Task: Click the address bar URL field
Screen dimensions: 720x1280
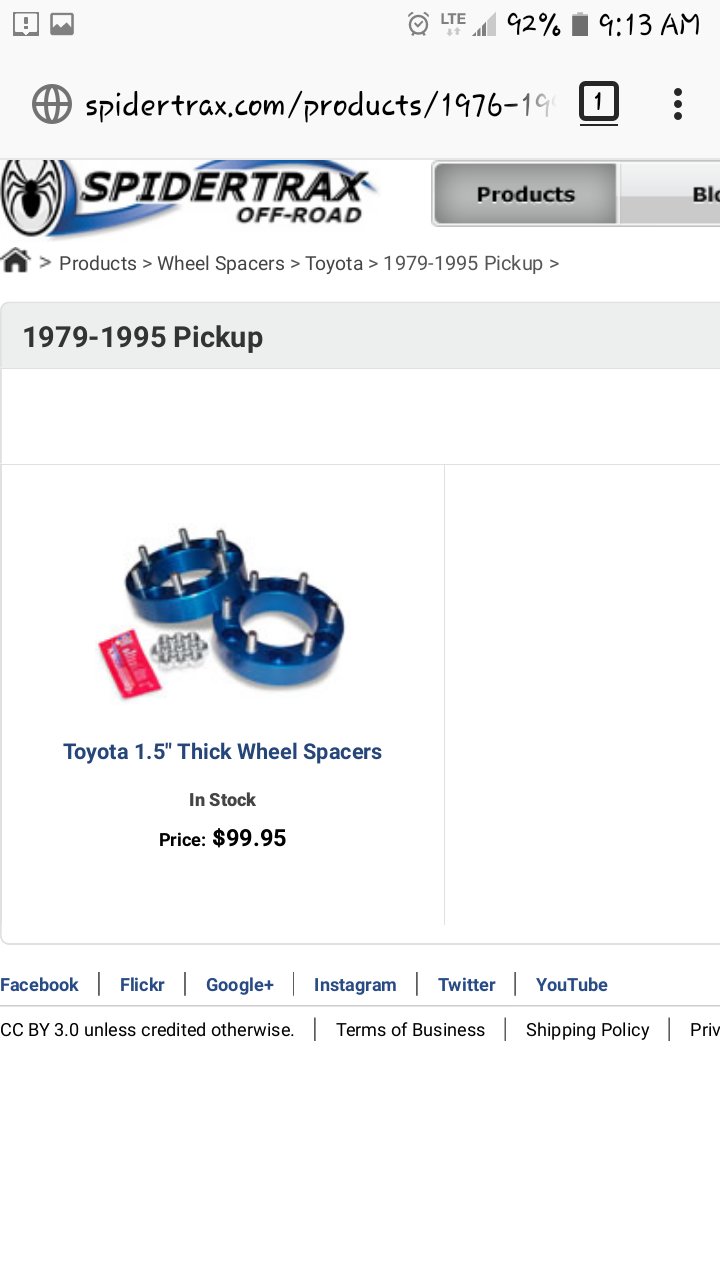Action: click(x=318, y=104)
